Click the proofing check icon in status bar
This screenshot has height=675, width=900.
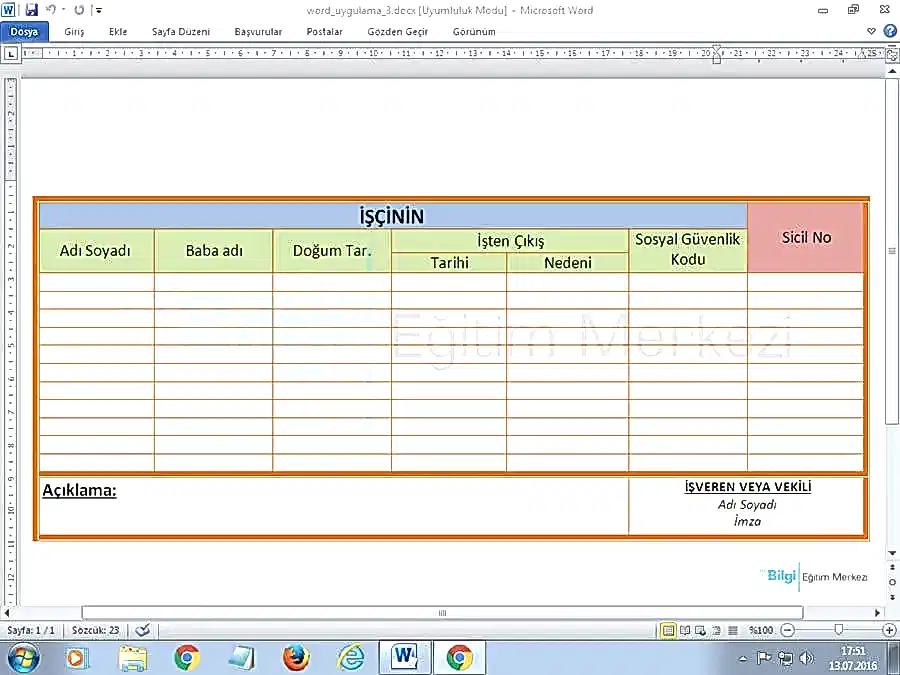(143, 630)
